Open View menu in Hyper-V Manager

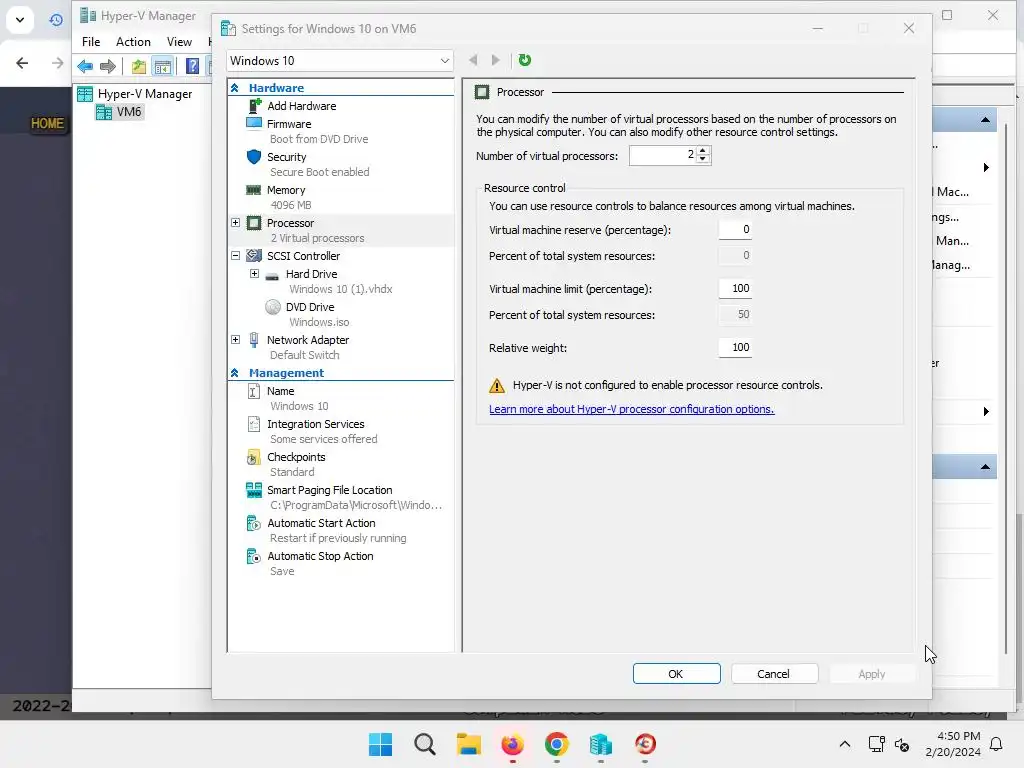coord(179,42)
